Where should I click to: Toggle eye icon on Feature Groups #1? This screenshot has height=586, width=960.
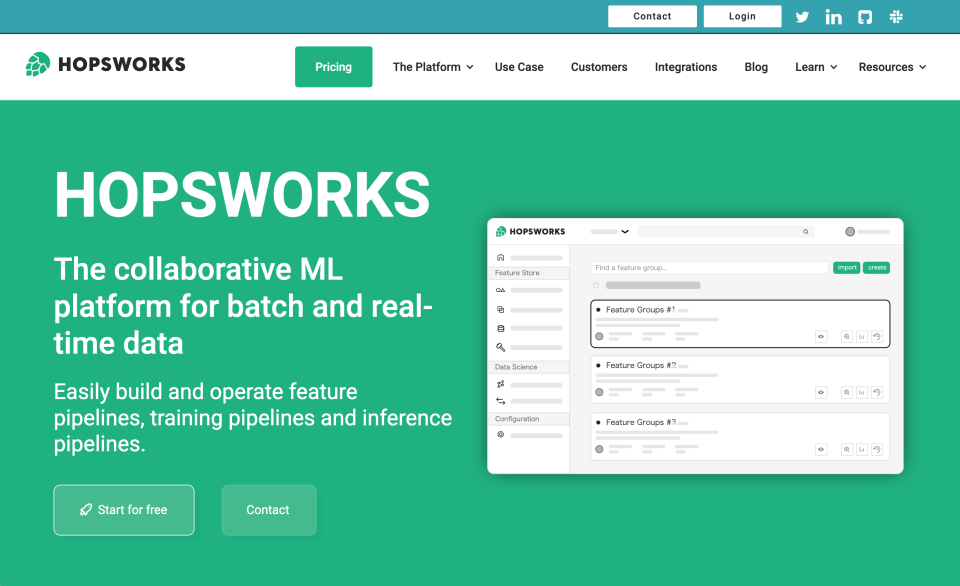coord(821,337)
